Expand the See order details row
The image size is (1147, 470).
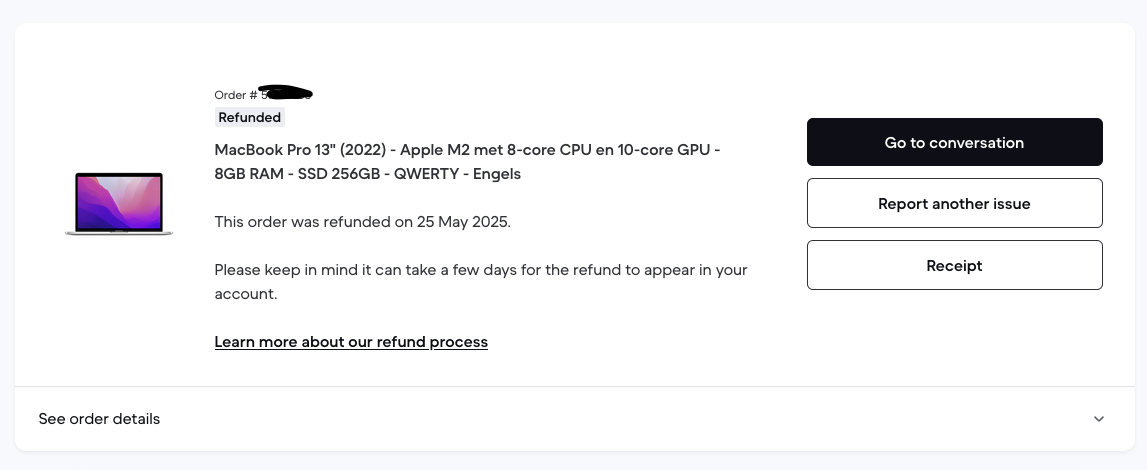(574, 419)
